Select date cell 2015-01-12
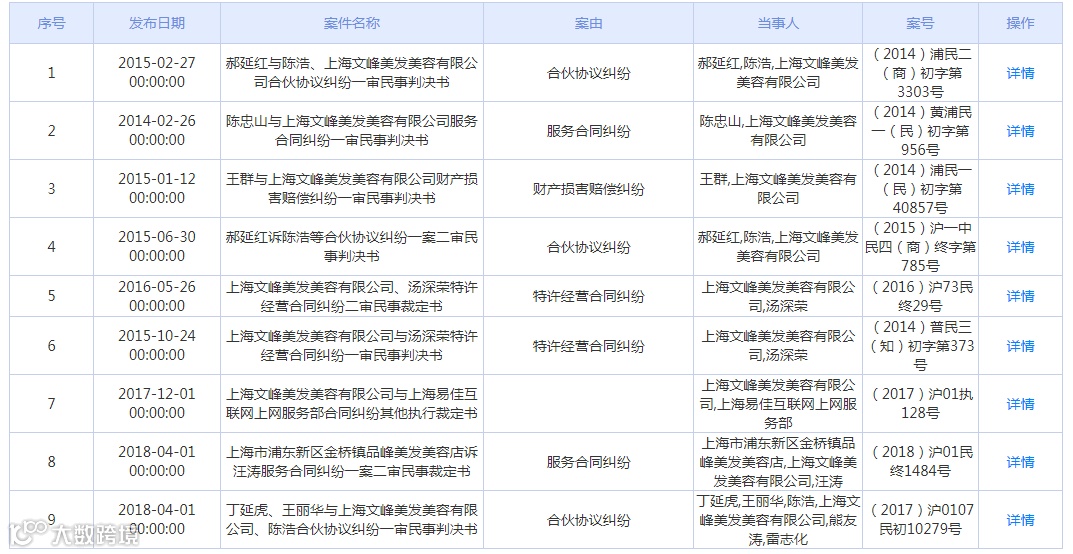Screen dimensions: 1073x554 click(x=157, y=189)
